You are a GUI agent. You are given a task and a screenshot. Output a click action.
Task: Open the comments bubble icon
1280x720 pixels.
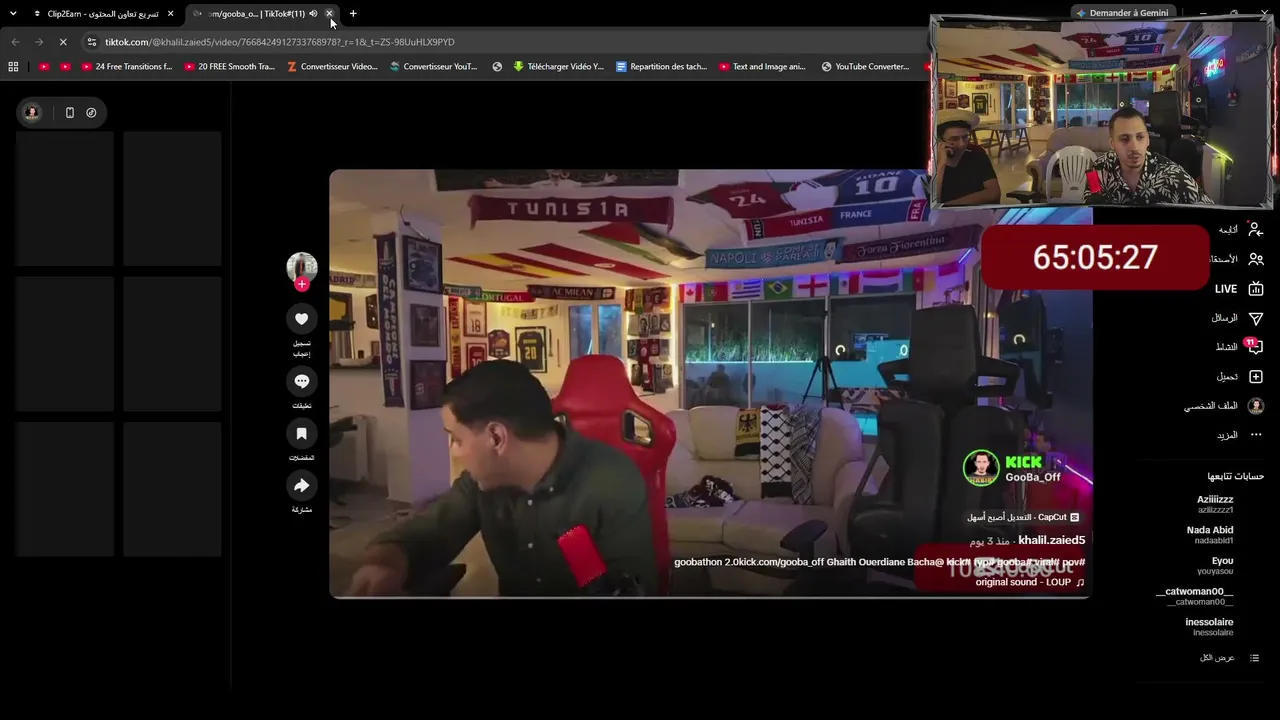coord(301,381)
